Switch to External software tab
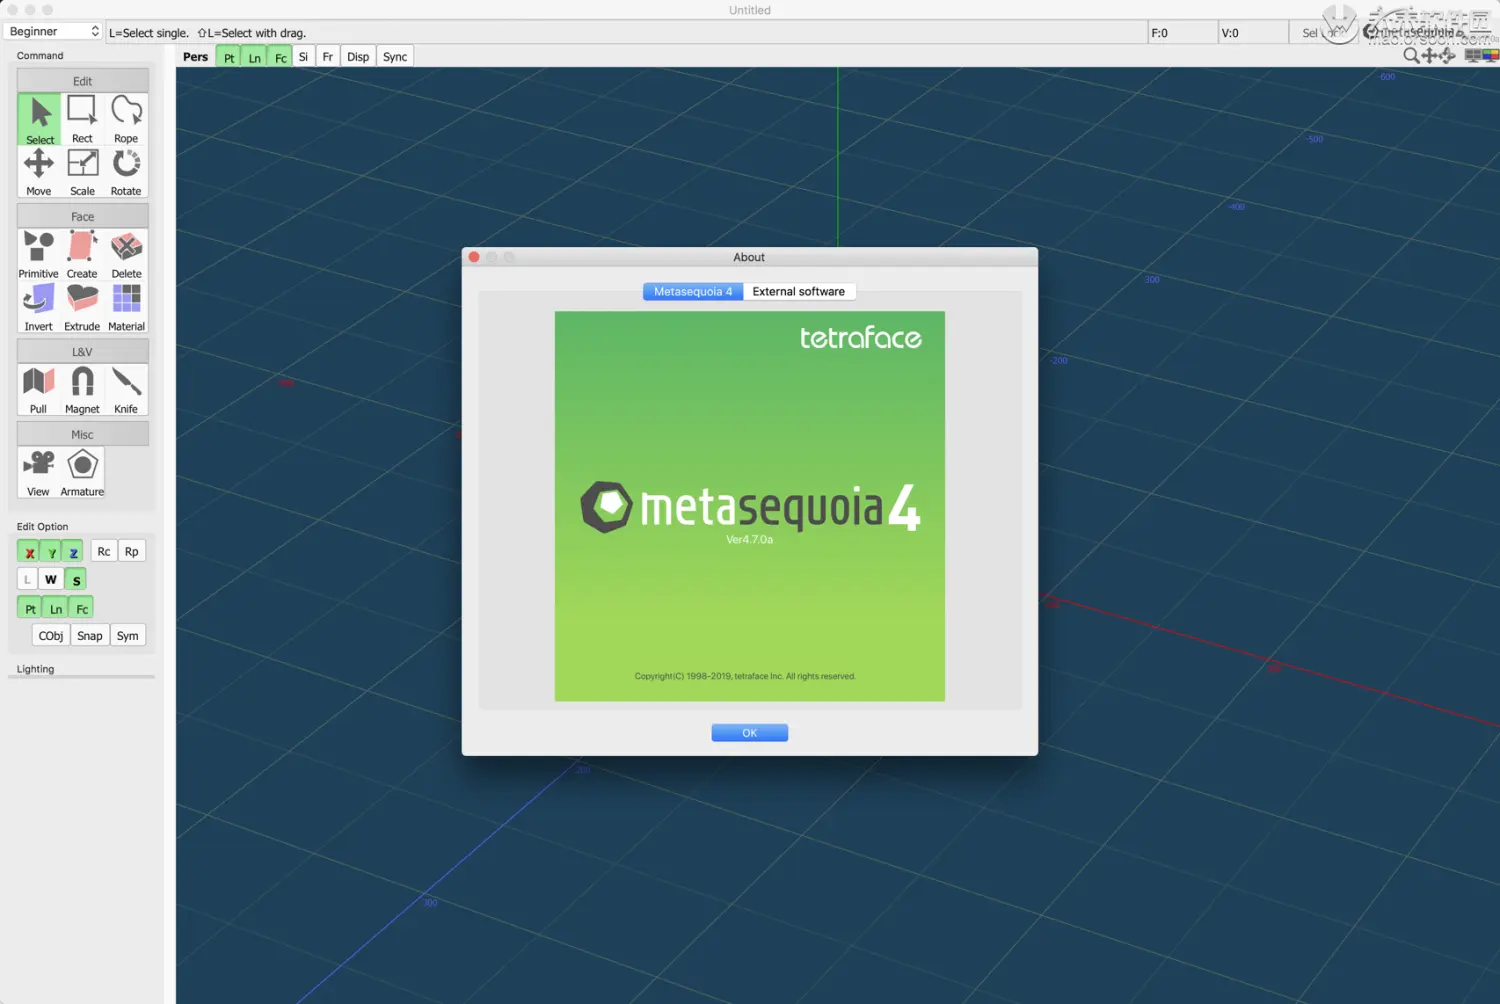This screenshot has height=1004, width=1500. (x=799, y=291)
